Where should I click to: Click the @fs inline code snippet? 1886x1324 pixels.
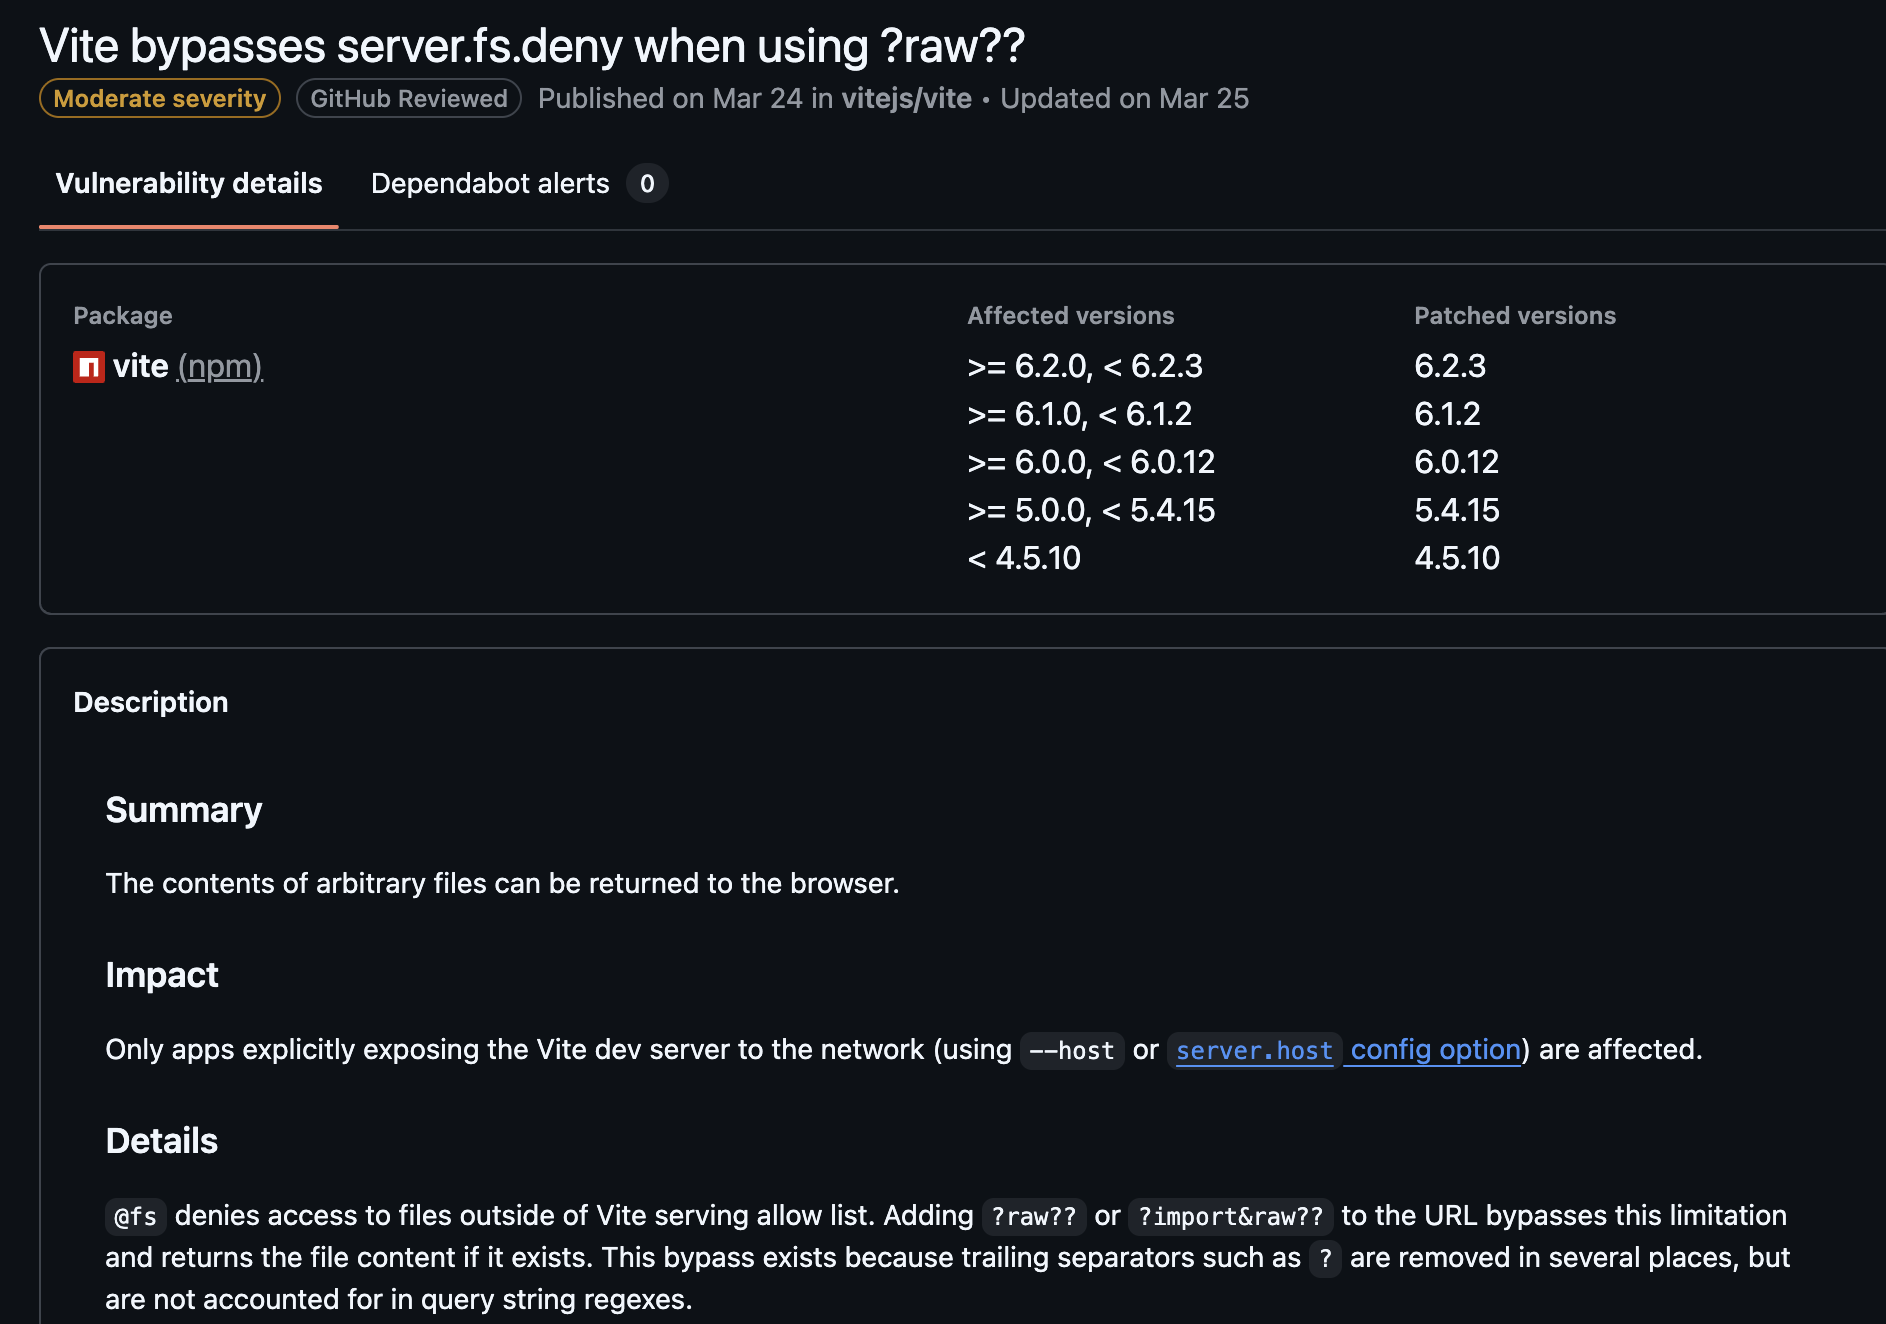[x=136, y=1217]
